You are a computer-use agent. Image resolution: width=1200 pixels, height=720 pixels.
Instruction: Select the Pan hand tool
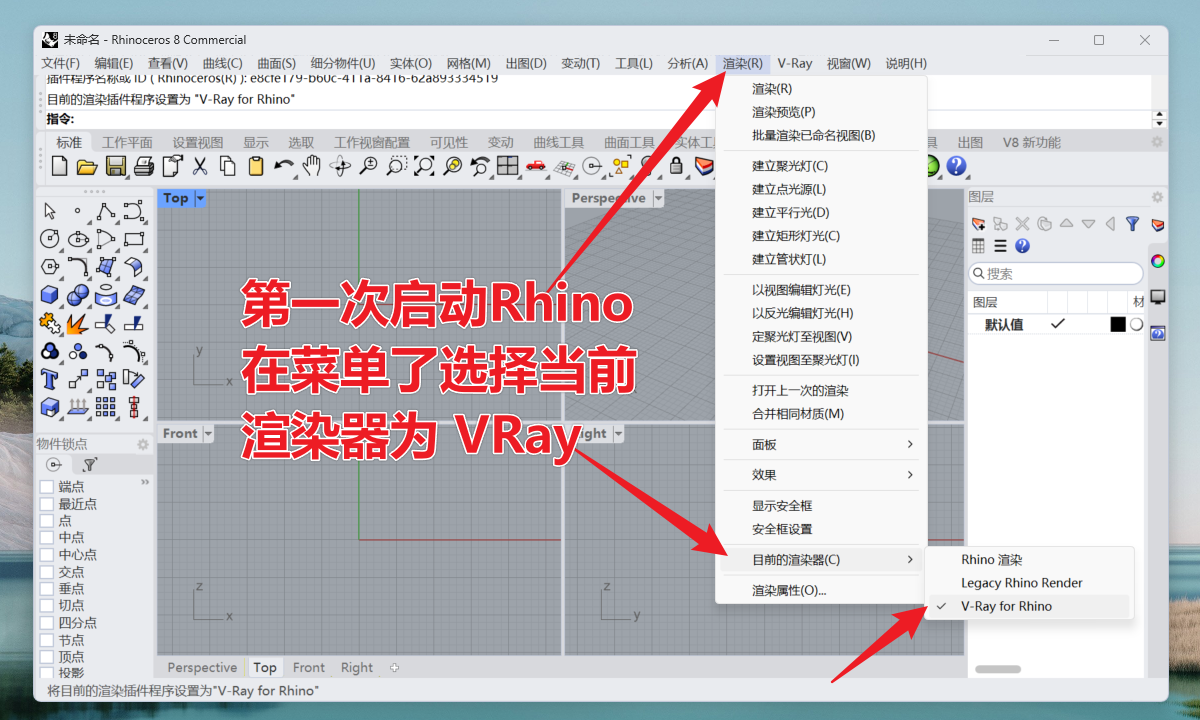[312, 166]
